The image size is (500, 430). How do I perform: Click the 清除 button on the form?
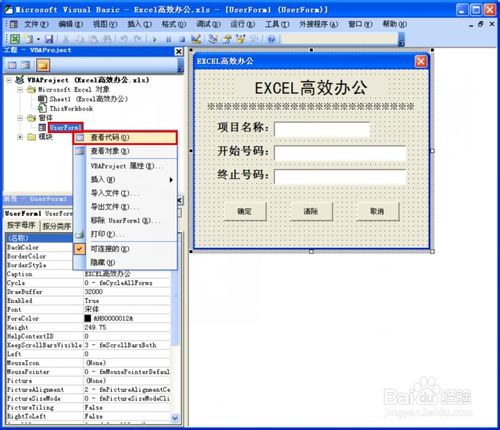coord(311,211)
